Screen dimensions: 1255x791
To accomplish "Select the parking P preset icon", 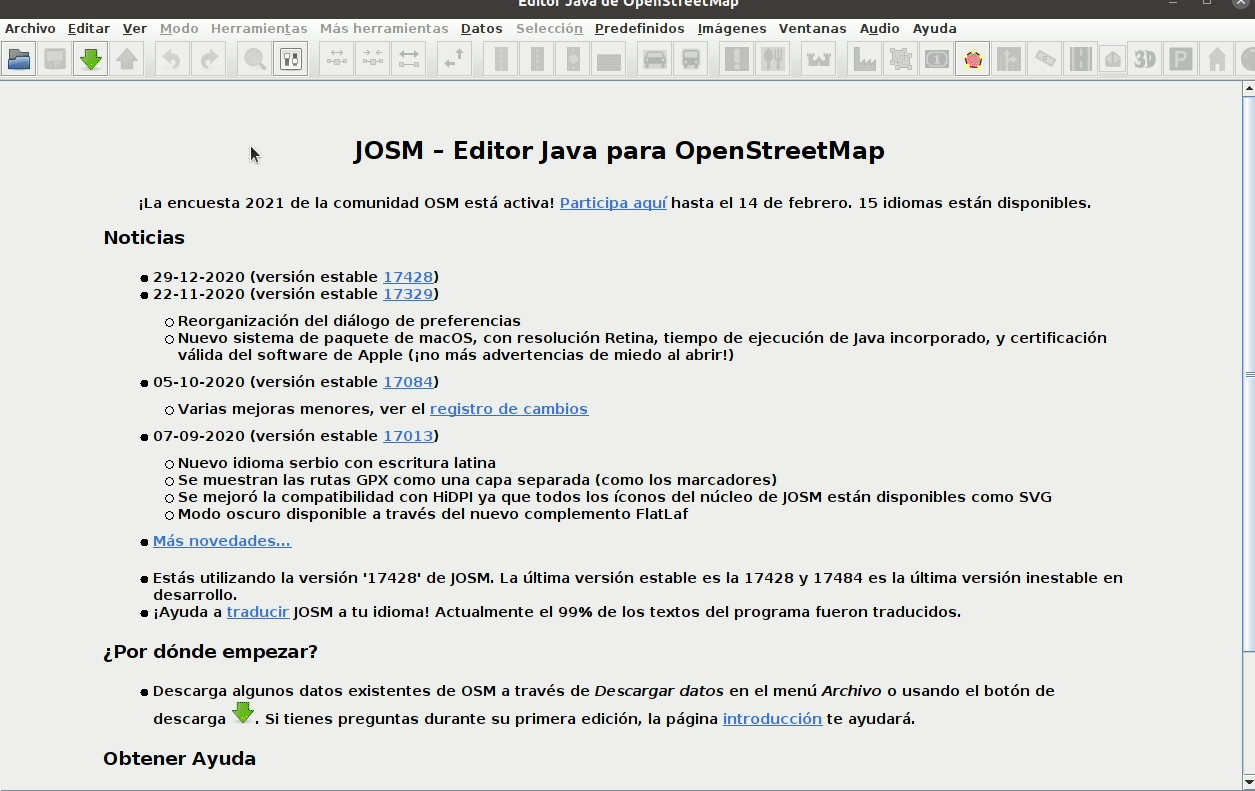I will (x=1181, y=60).
